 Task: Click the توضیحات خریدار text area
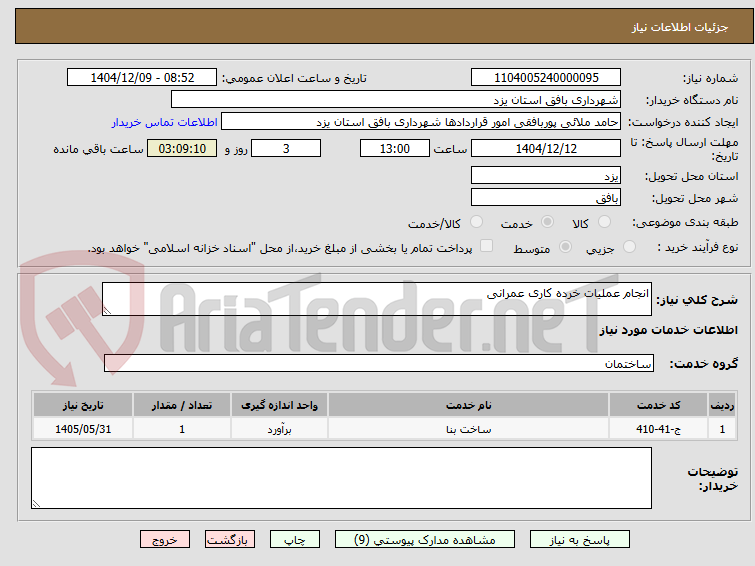pyautogui.click(x=341, y=478)
